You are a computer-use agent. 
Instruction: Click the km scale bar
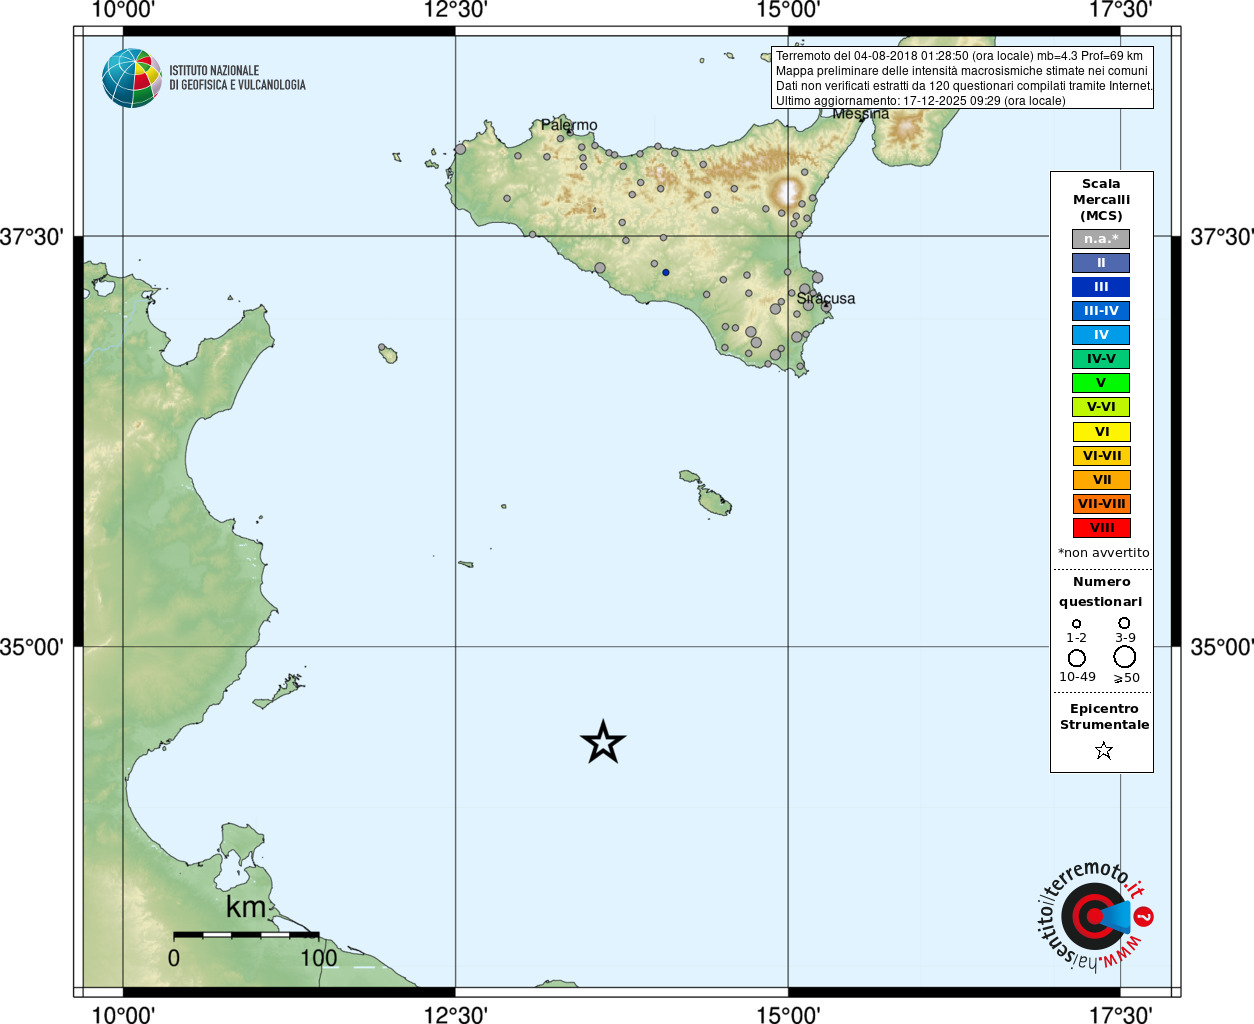(x=246, y=935)
